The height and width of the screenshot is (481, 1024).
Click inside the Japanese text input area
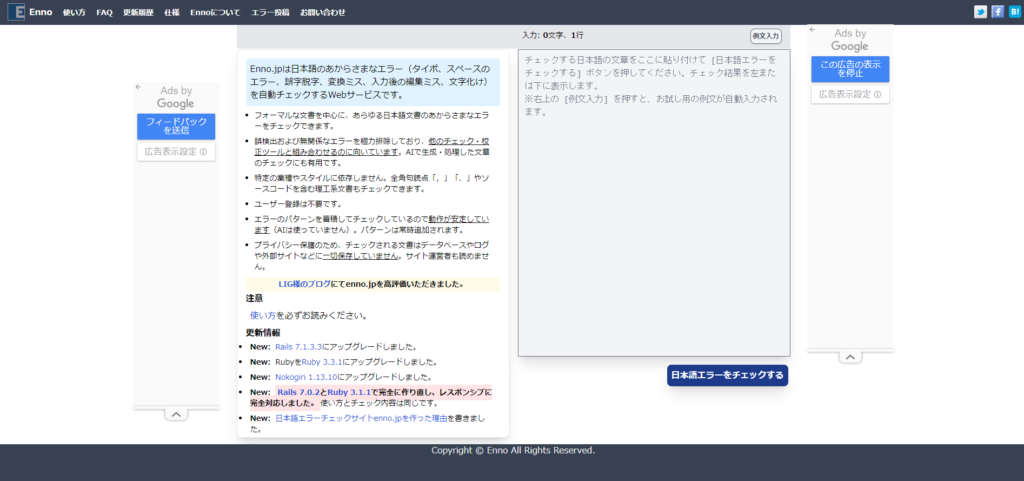pyautogui.click(x=654, y=220)
